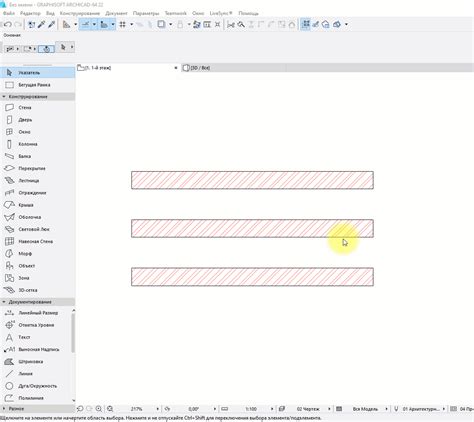
Task: Select the Морф (Morph) tool
Action: click(38, 253)
